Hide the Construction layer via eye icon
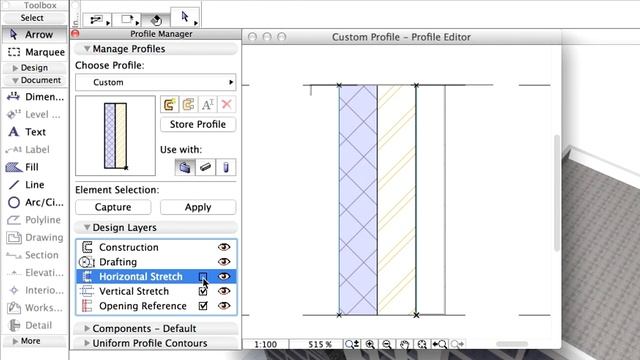Screen dimensions: 640x360 pyautogui.click(x=224, y=247)
